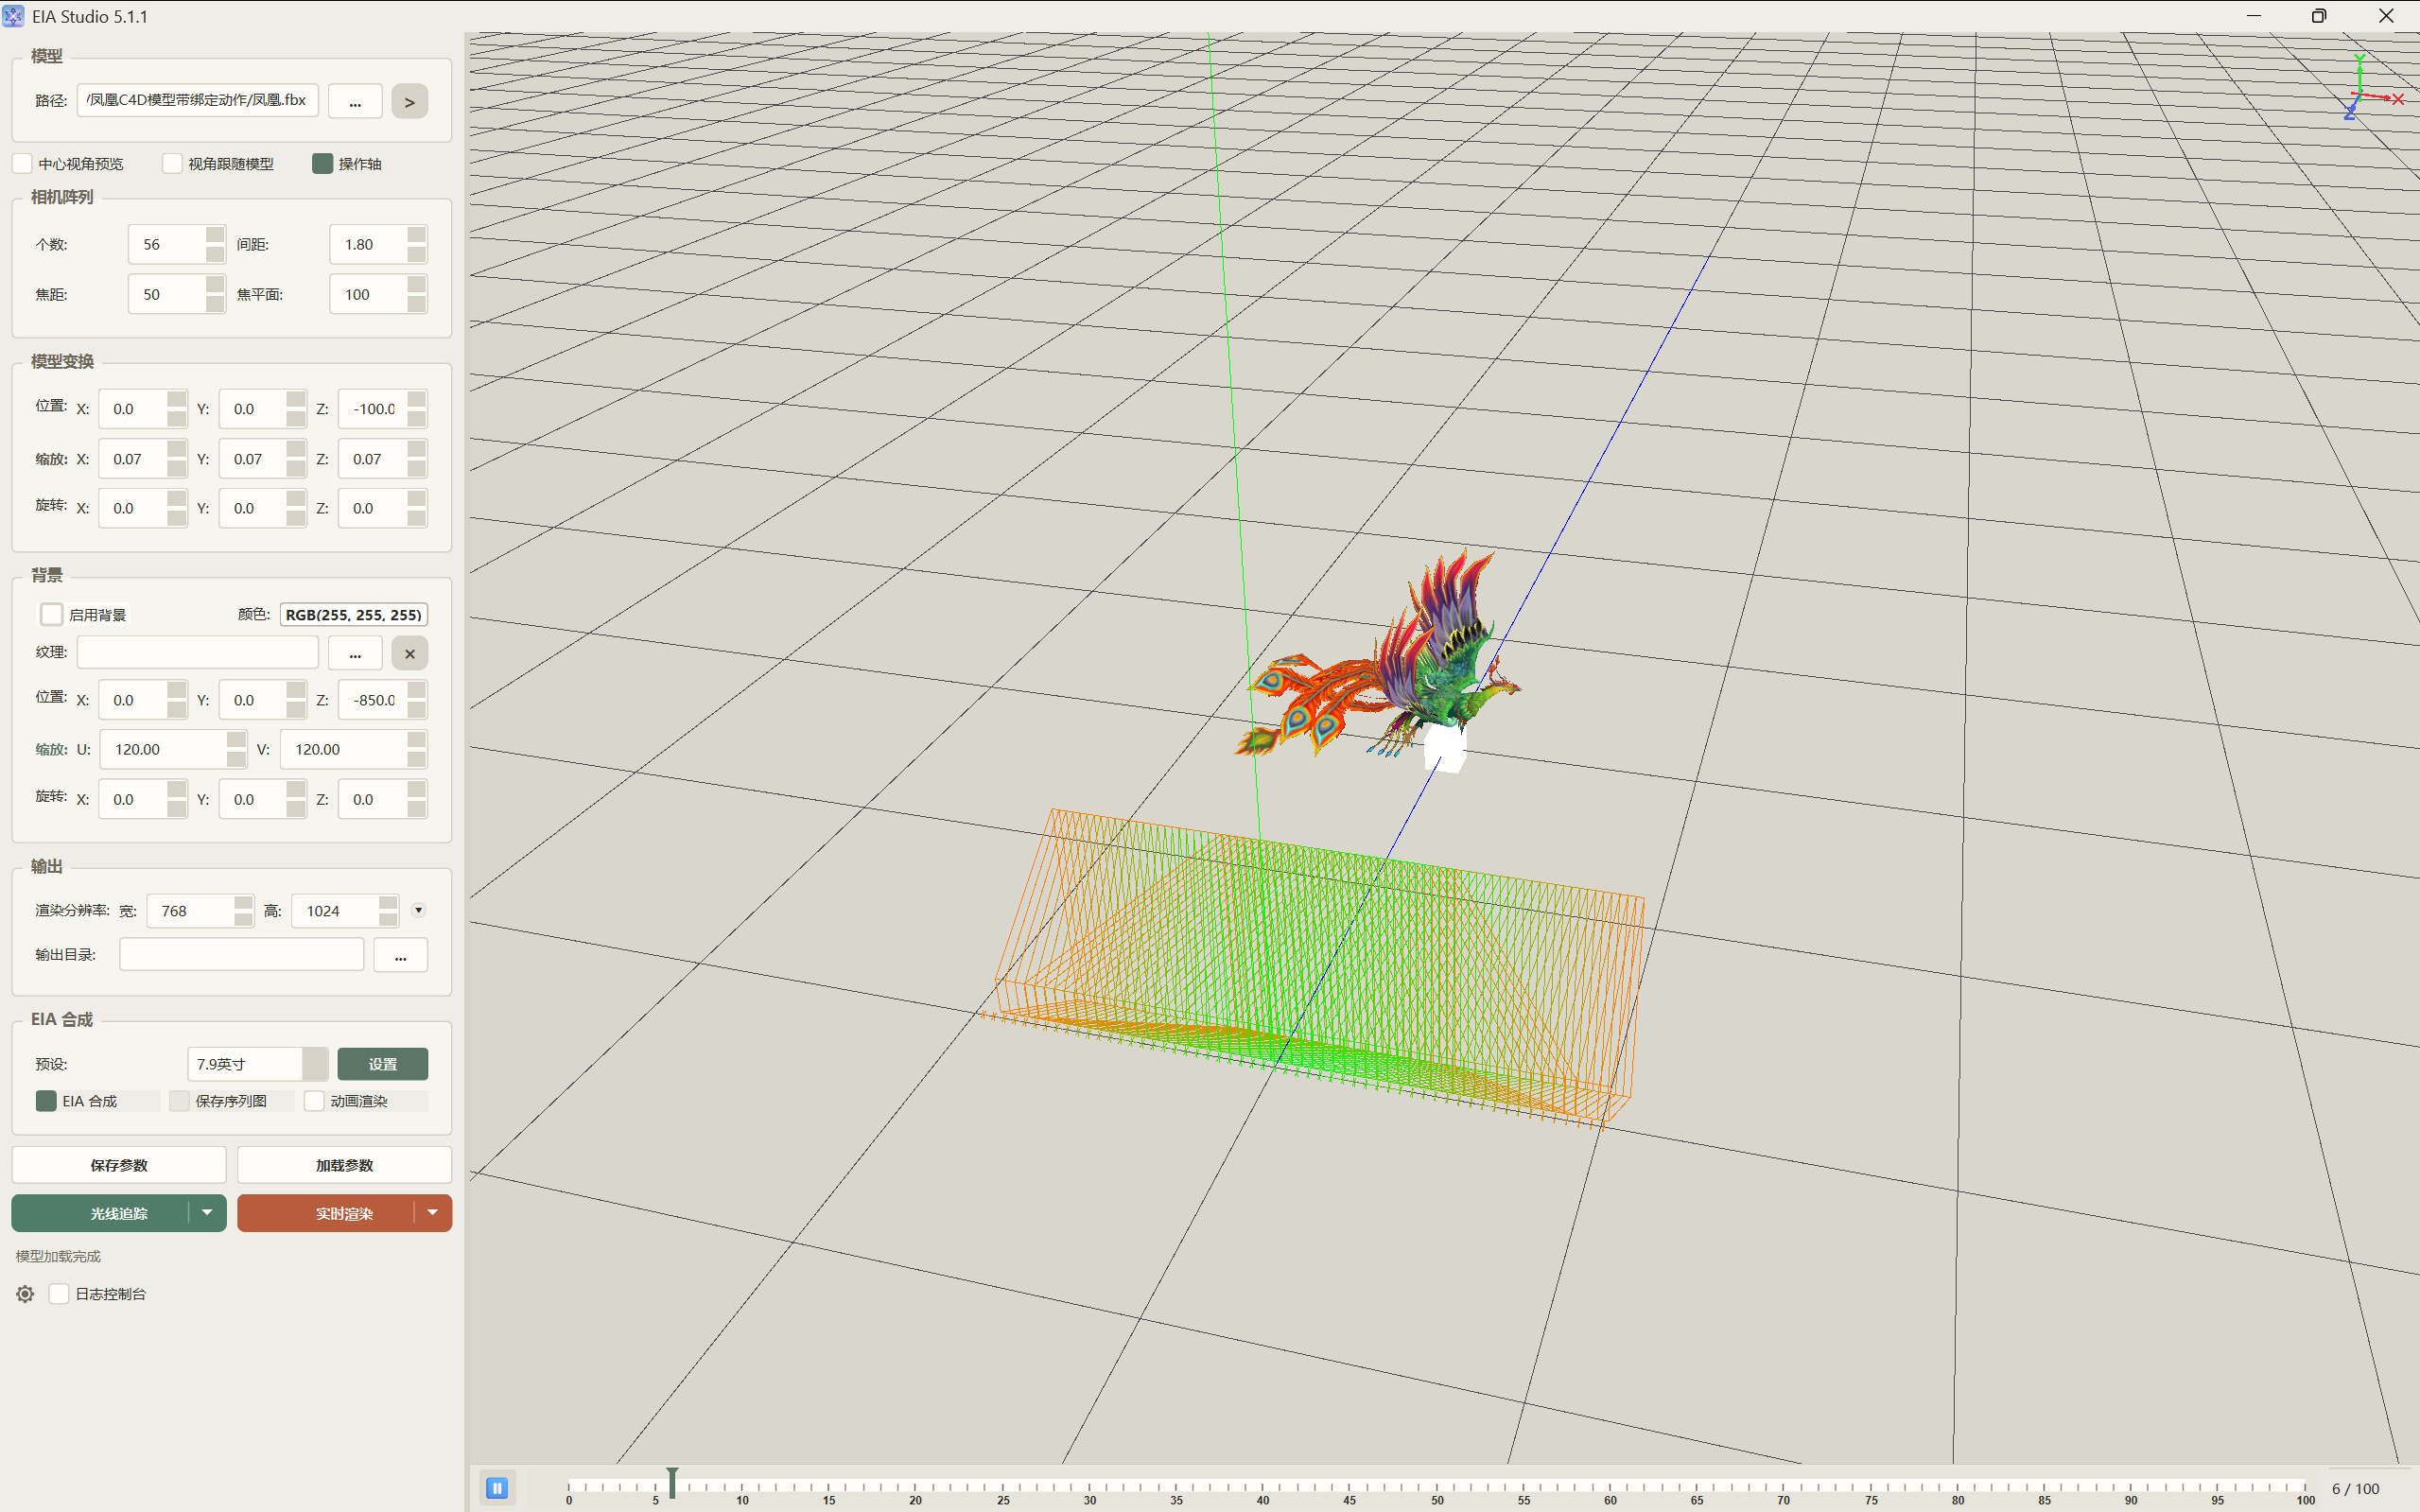Screen dimensions: 2420x1512
Task: Click the output directory input field
Action: pos(242,954)
